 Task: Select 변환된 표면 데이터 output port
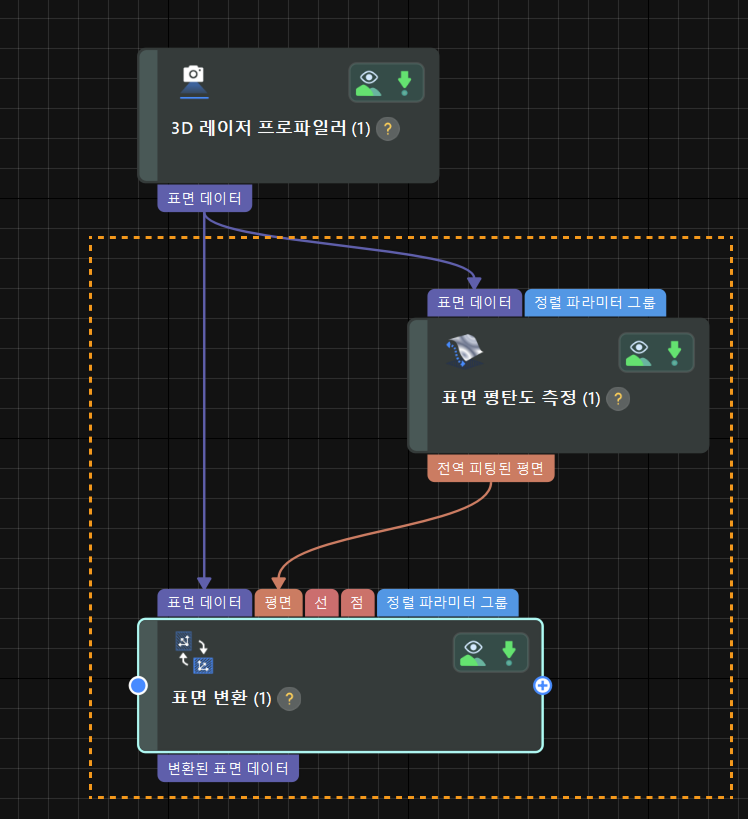click(x=228, y=768)
